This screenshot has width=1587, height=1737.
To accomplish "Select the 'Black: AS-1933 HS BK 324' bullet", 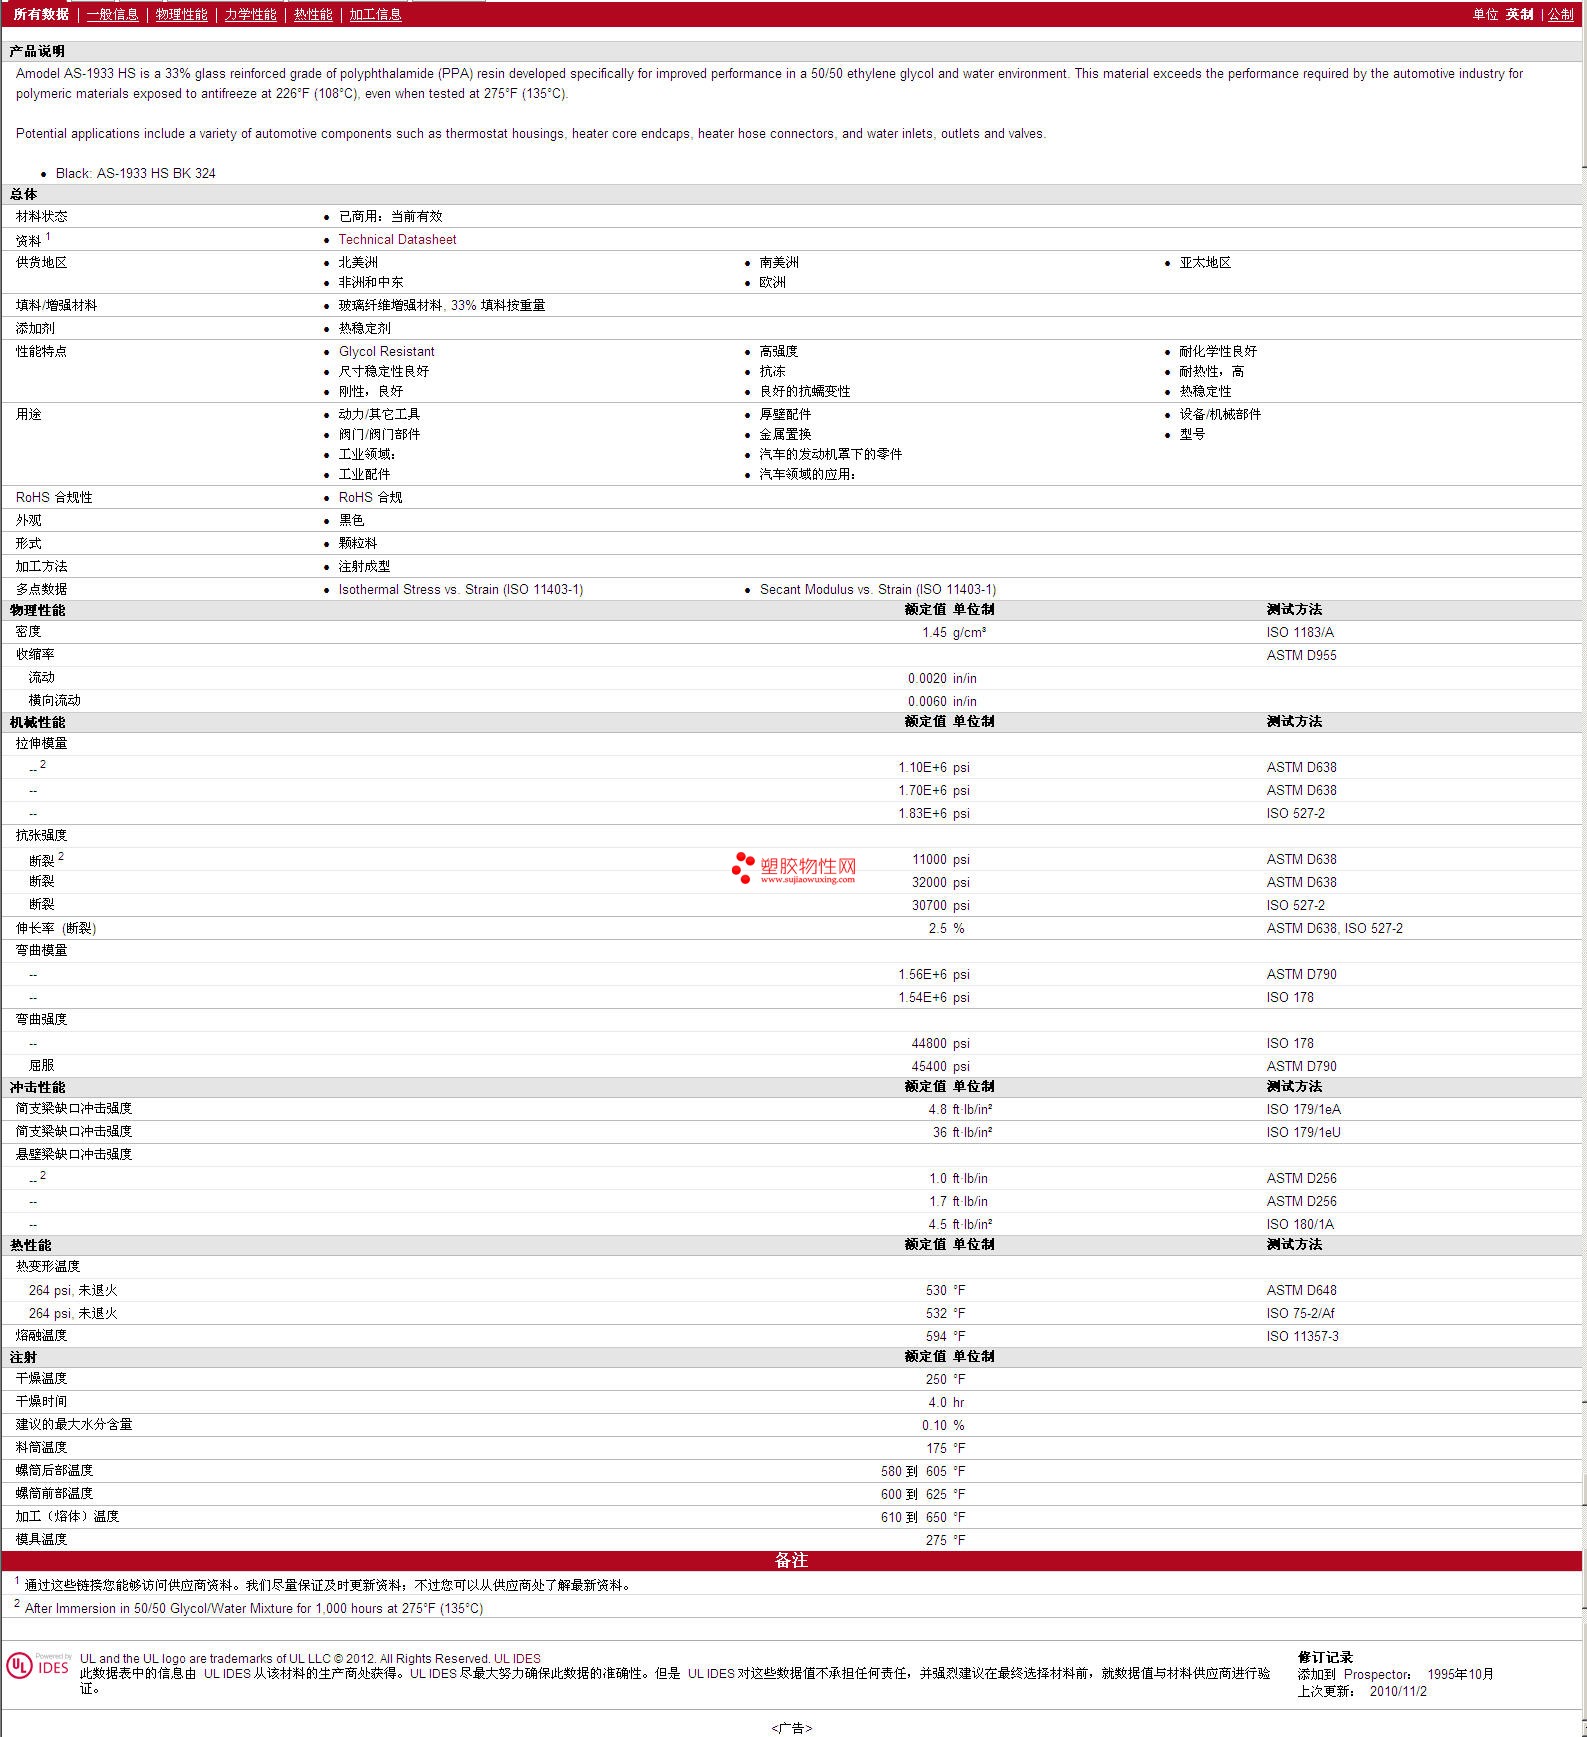I will [136, 173].
